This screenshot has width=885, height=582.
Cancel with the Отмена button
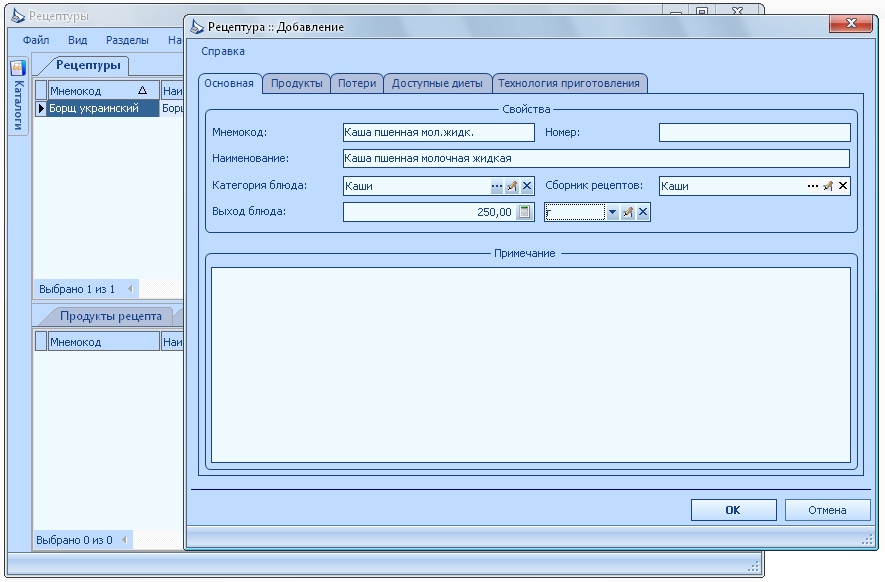click(x=827, y=510)
